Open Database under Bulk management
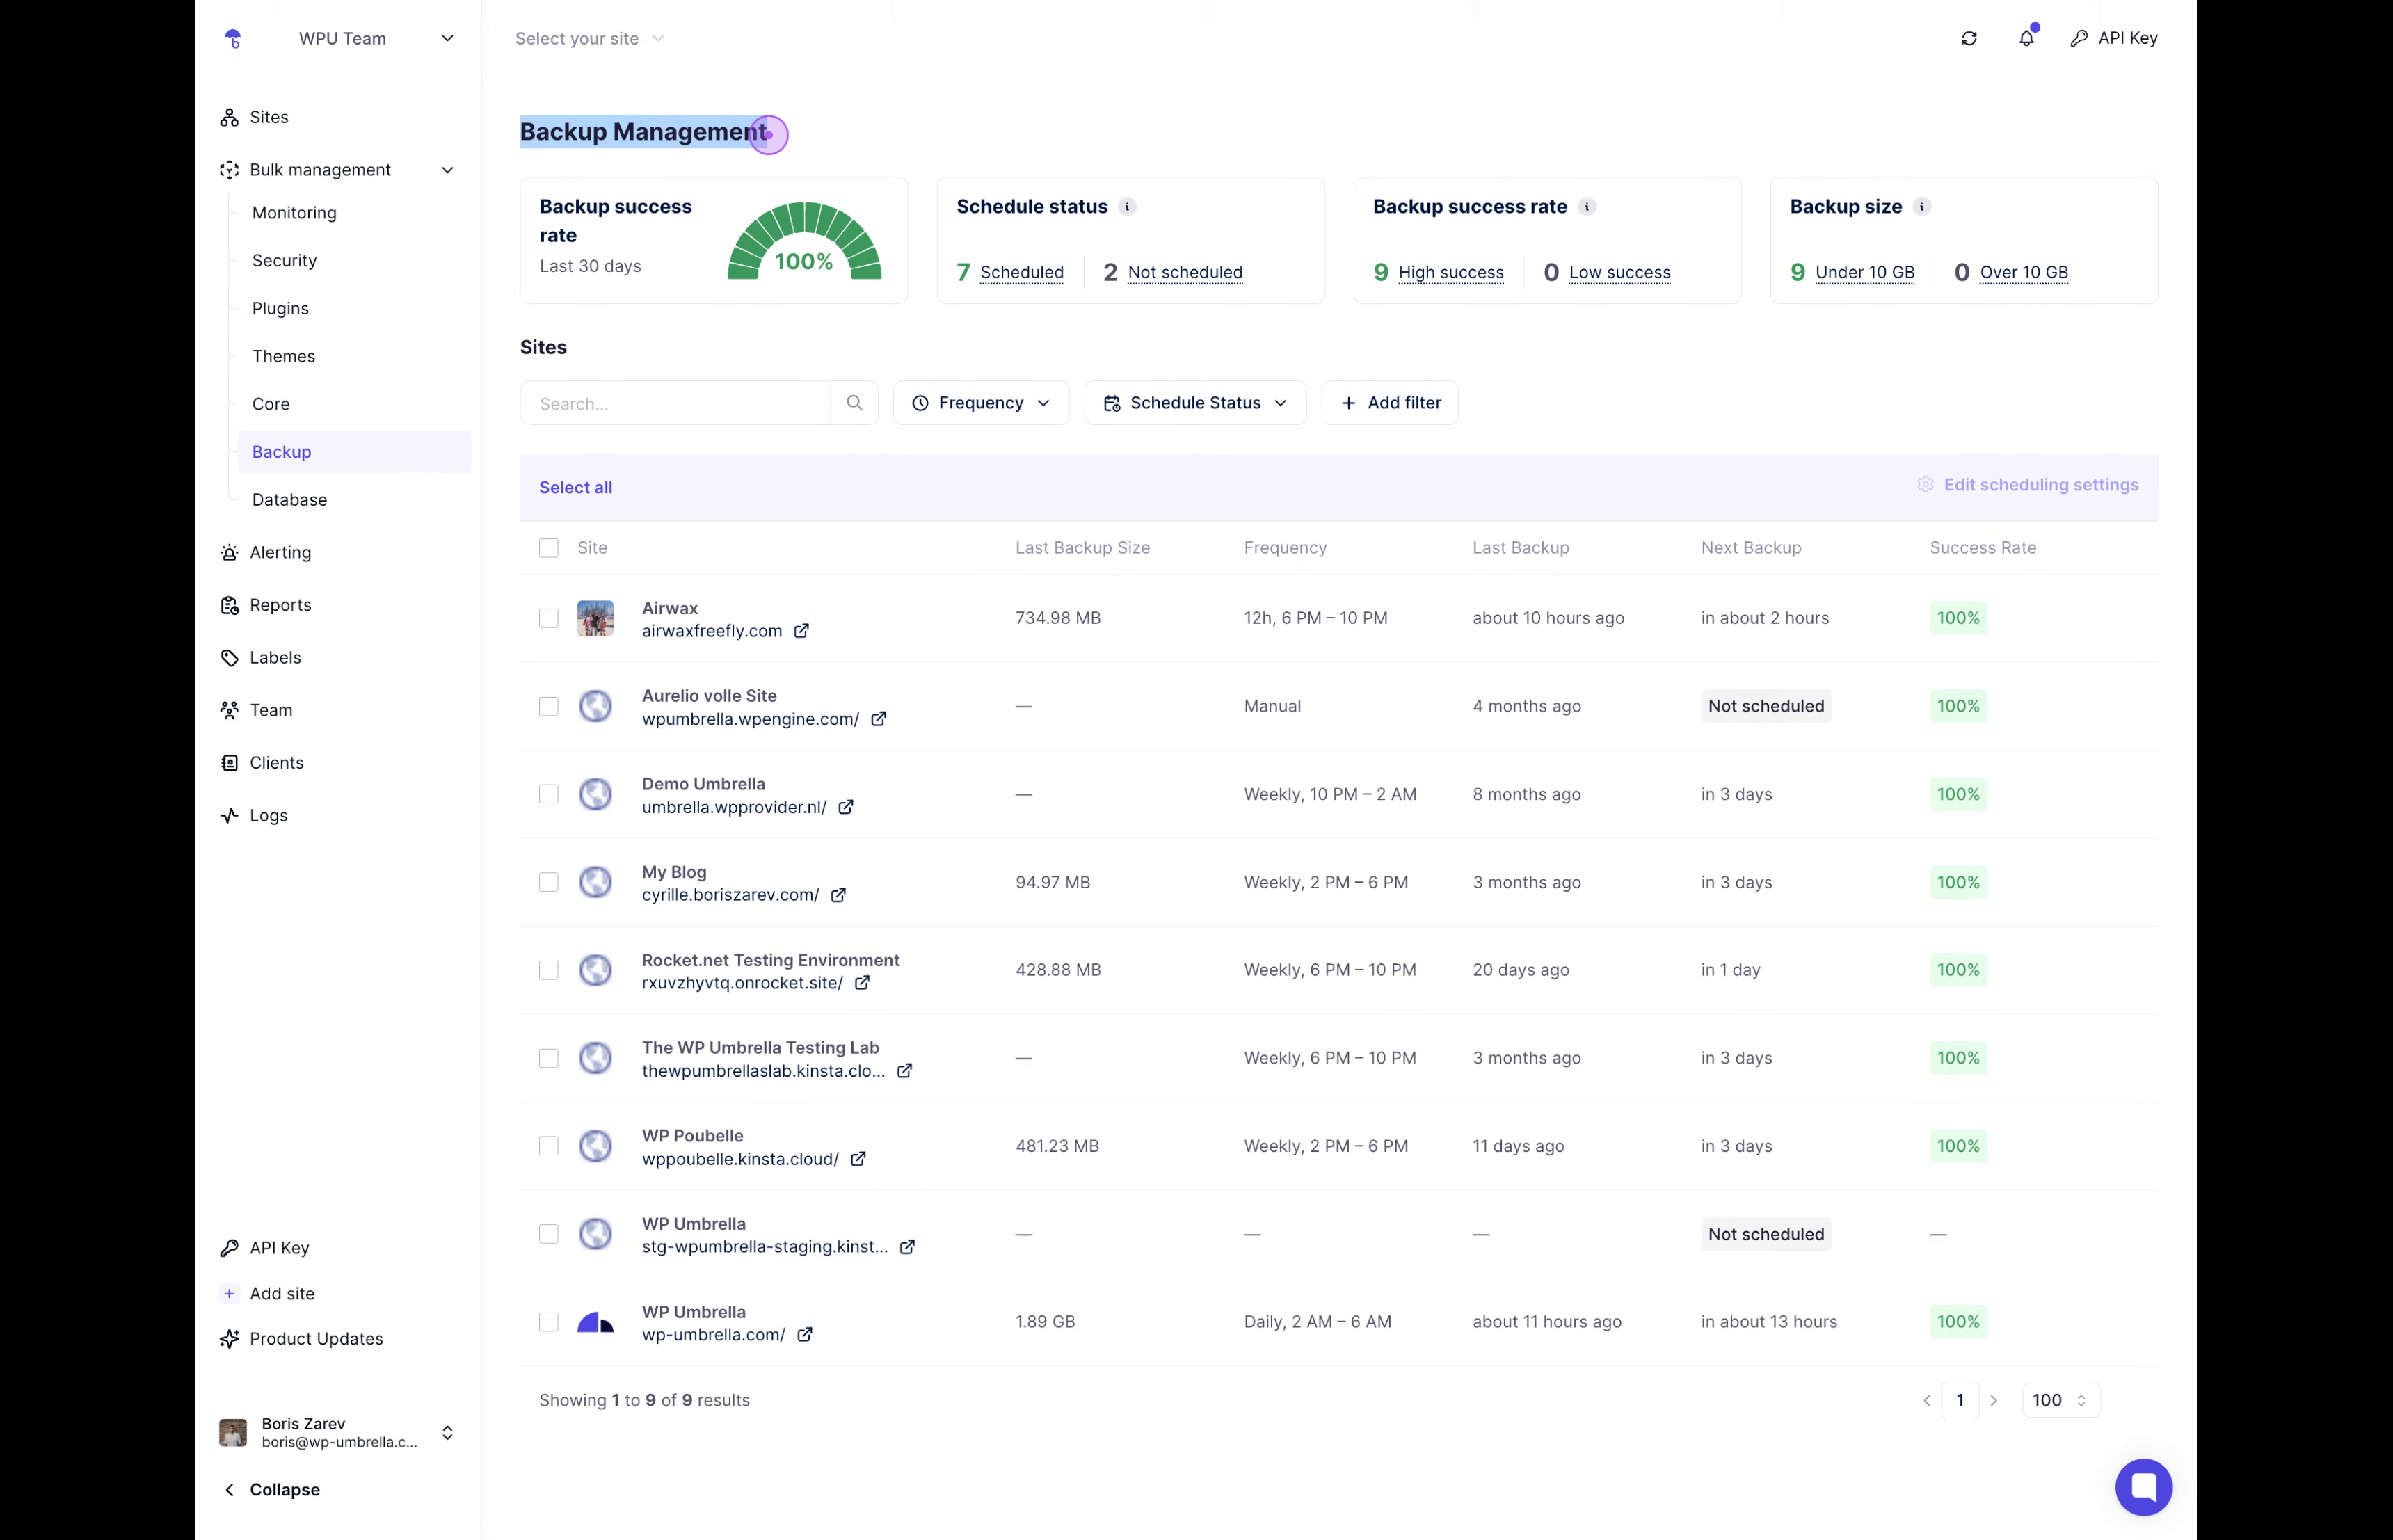This screenshot has height=1540, width=2393. coord(289,500)
